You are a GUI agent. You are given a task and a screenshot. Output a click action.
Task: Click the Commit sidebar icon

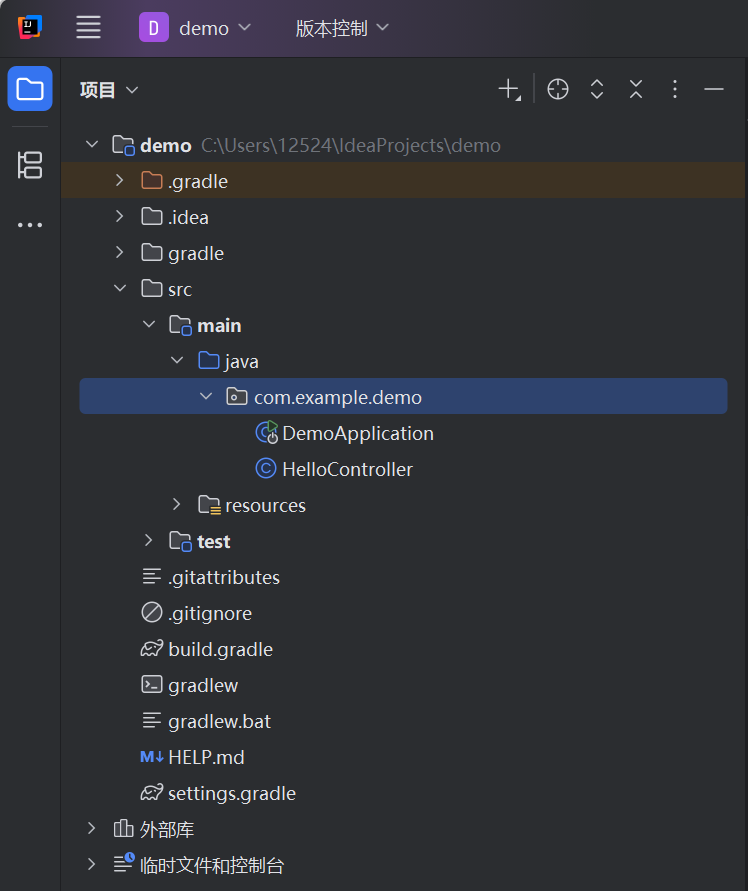click(29, 165)
